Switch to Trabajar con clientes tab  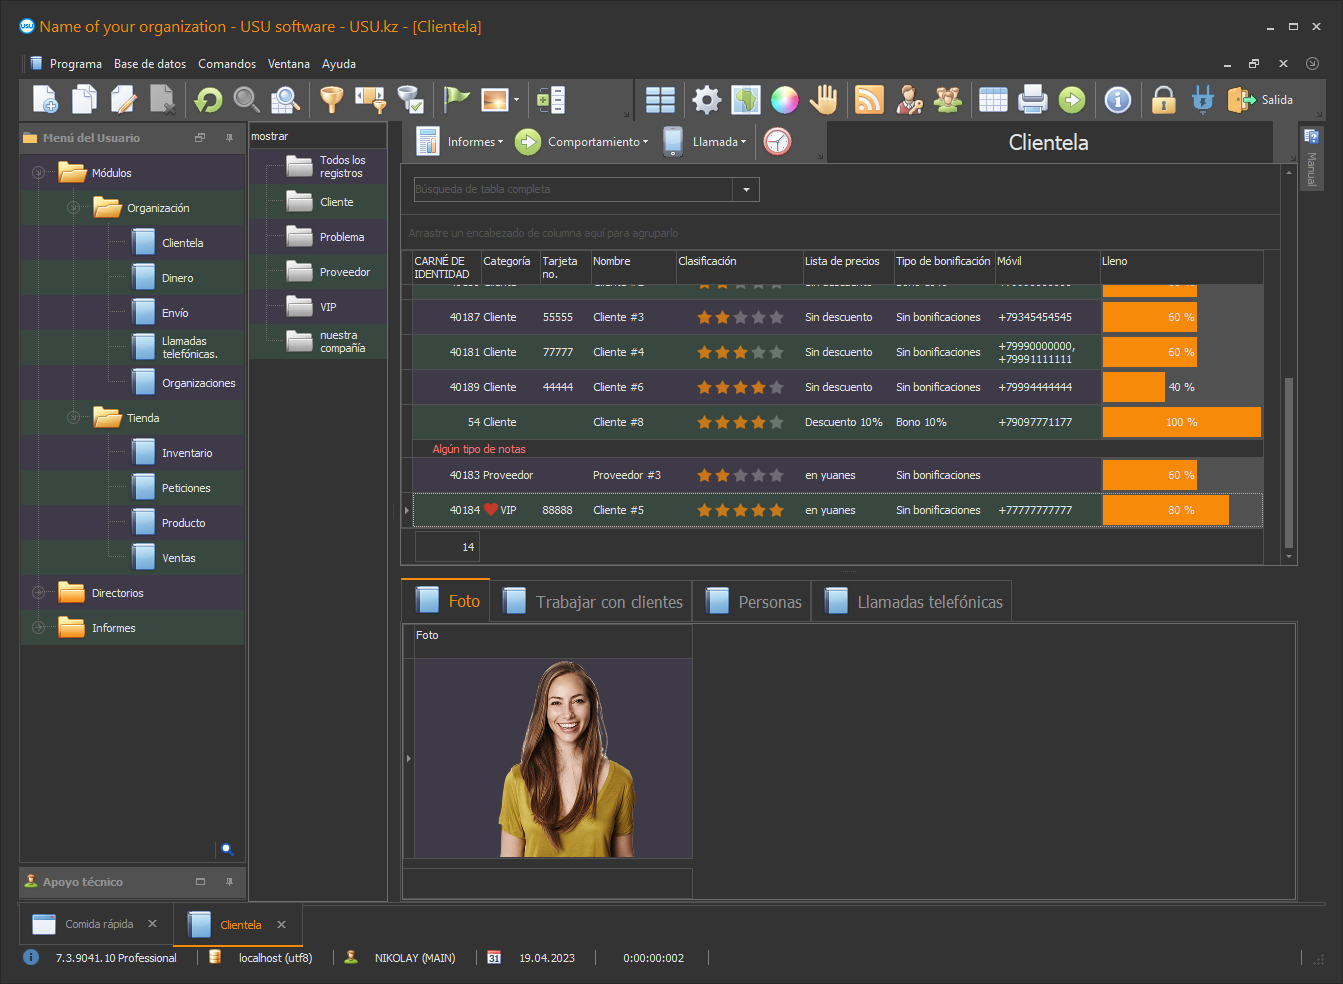[x=592, y=602]
